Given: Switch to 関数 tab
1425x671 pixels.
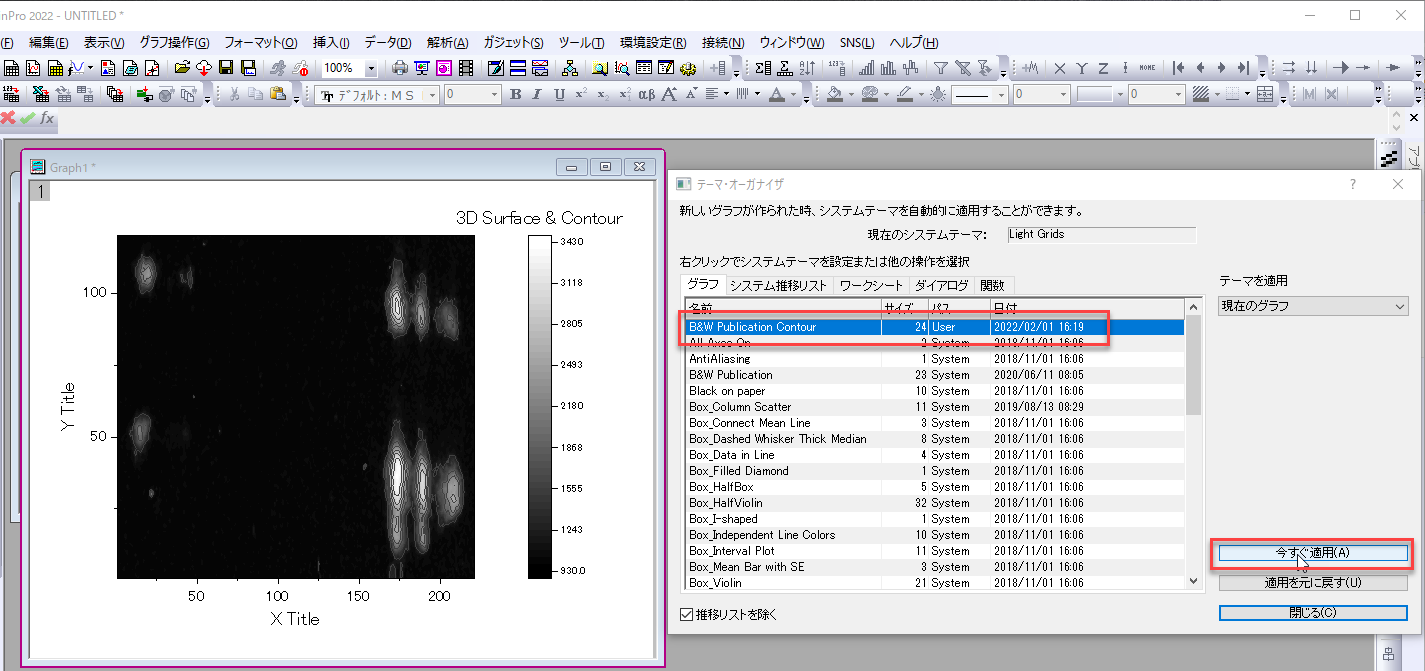Looking at the screenshot, I should [992, 285].
